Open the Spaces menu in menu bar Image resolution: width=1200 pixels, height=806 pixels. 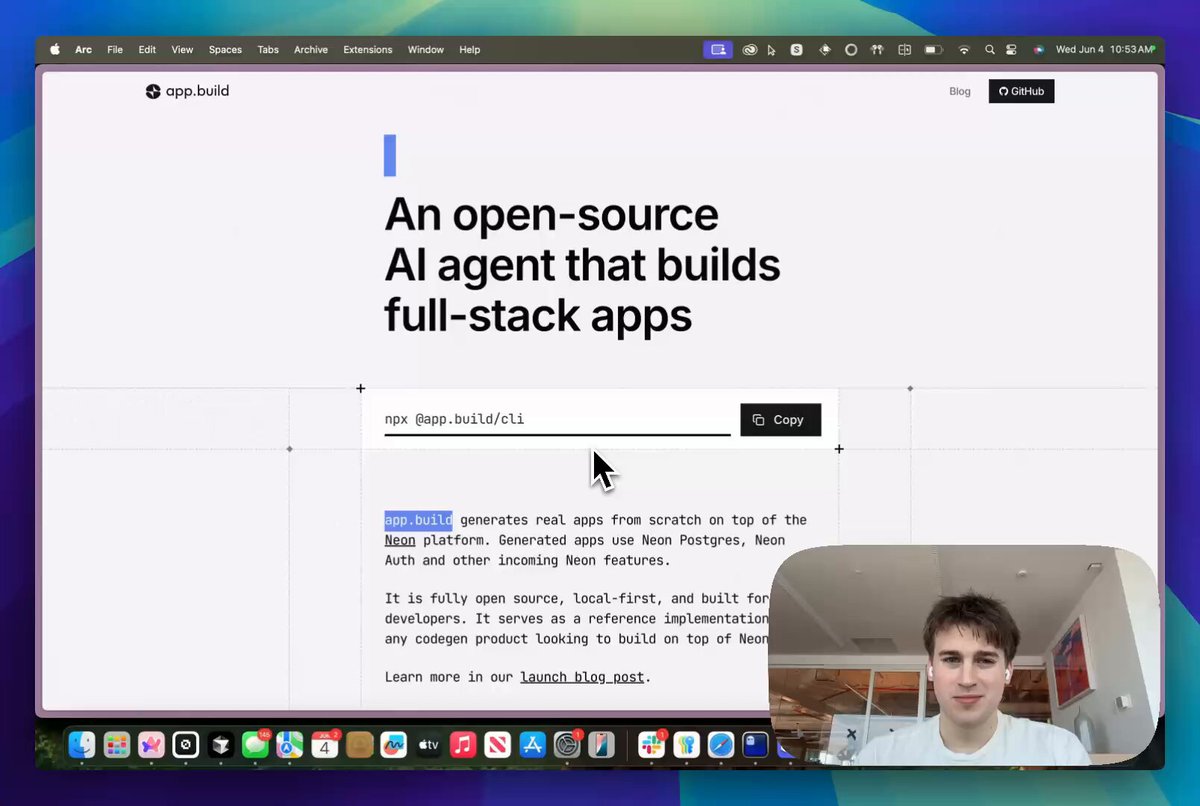[225, 49]
